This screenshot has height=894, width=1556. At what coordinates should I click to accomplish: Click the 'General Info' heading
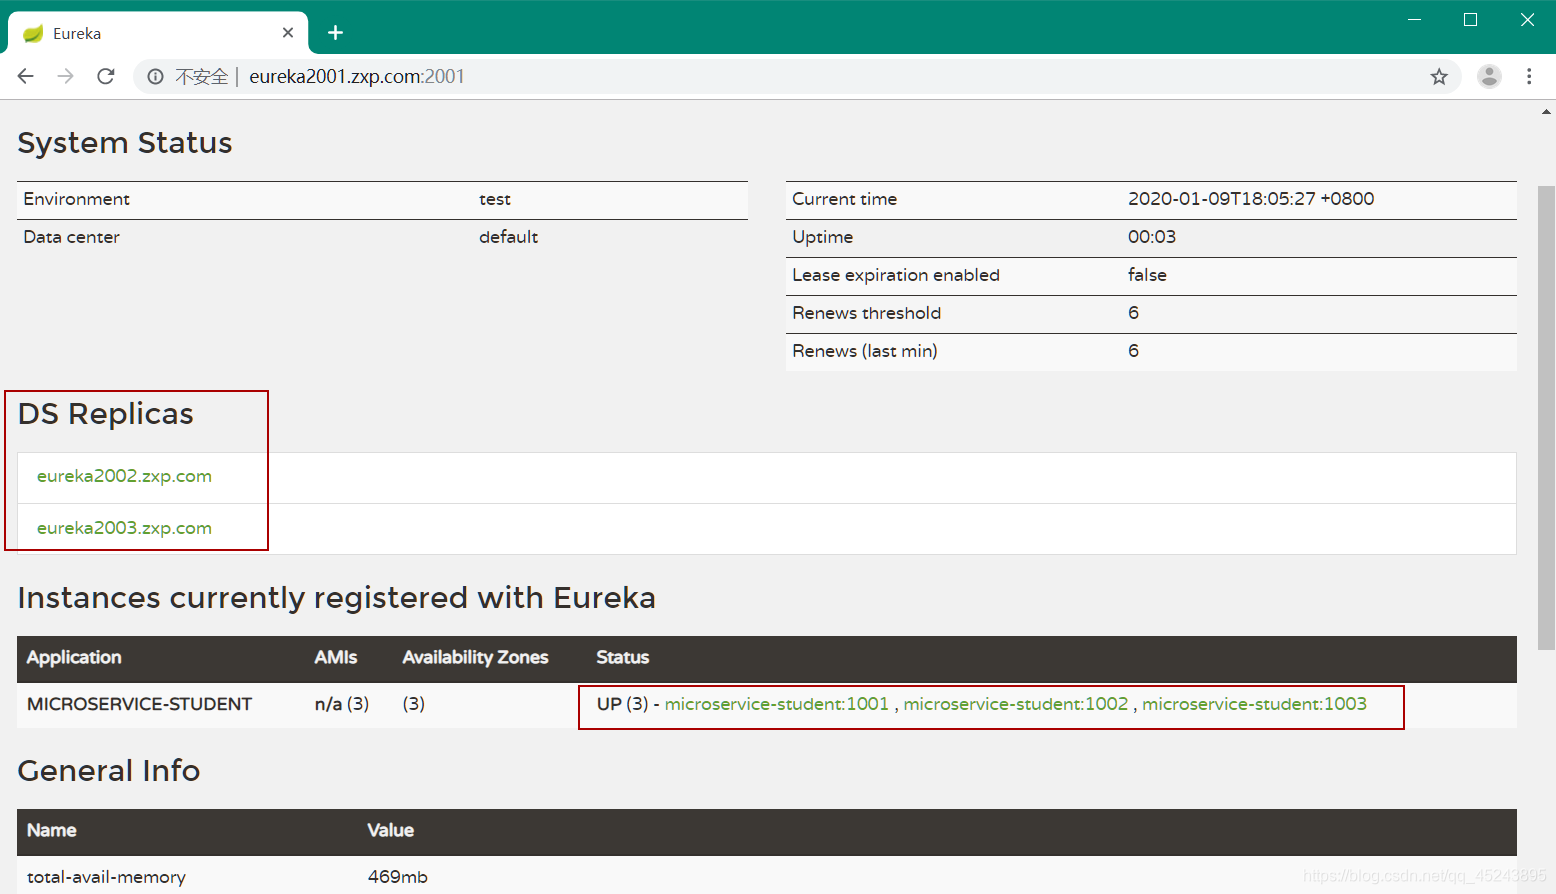109,771
